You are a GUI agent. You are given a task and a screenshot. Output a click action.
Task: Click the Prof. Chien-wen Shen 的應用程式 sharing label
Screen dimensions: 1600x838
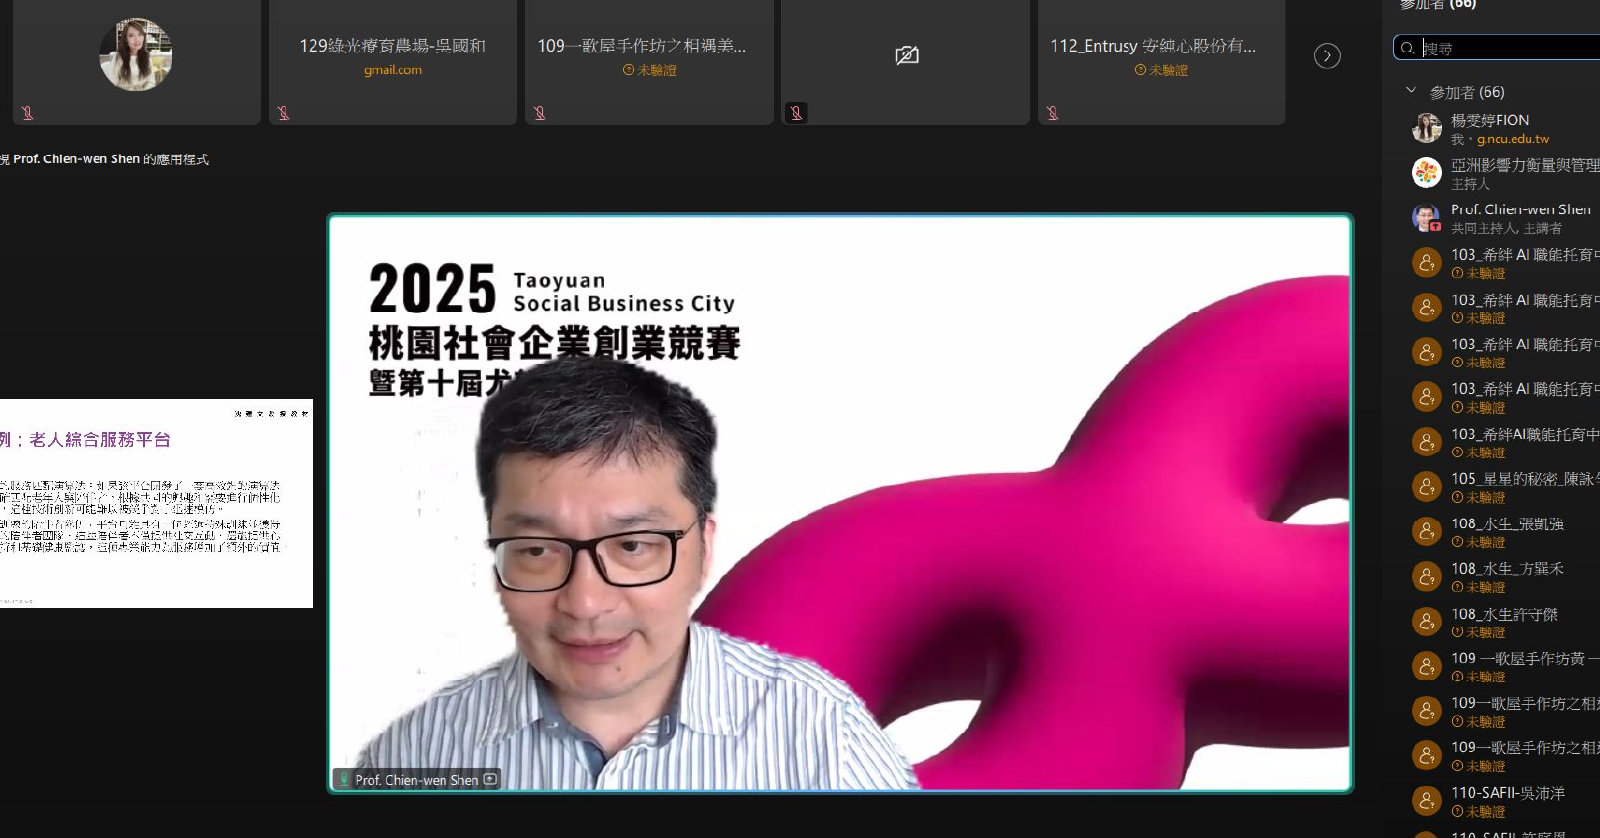(104, 159)
